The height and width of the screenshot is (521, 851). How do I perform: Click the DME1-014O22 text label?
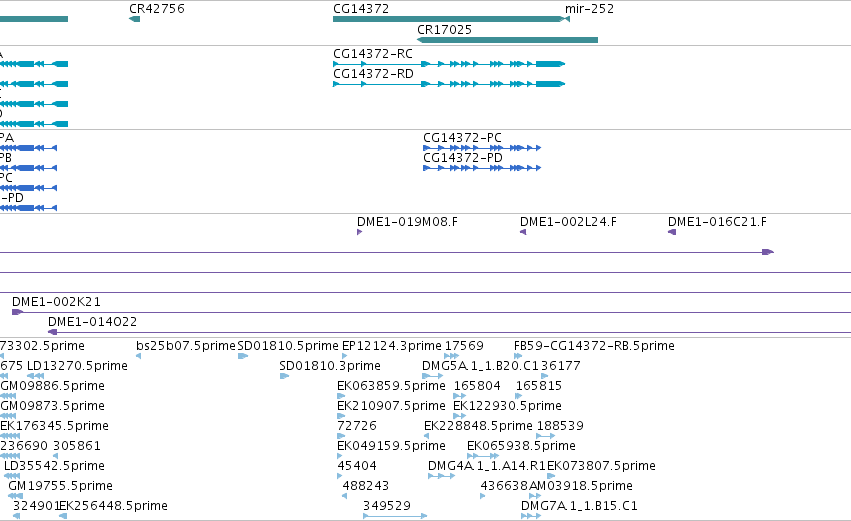[x=92, y=322]
